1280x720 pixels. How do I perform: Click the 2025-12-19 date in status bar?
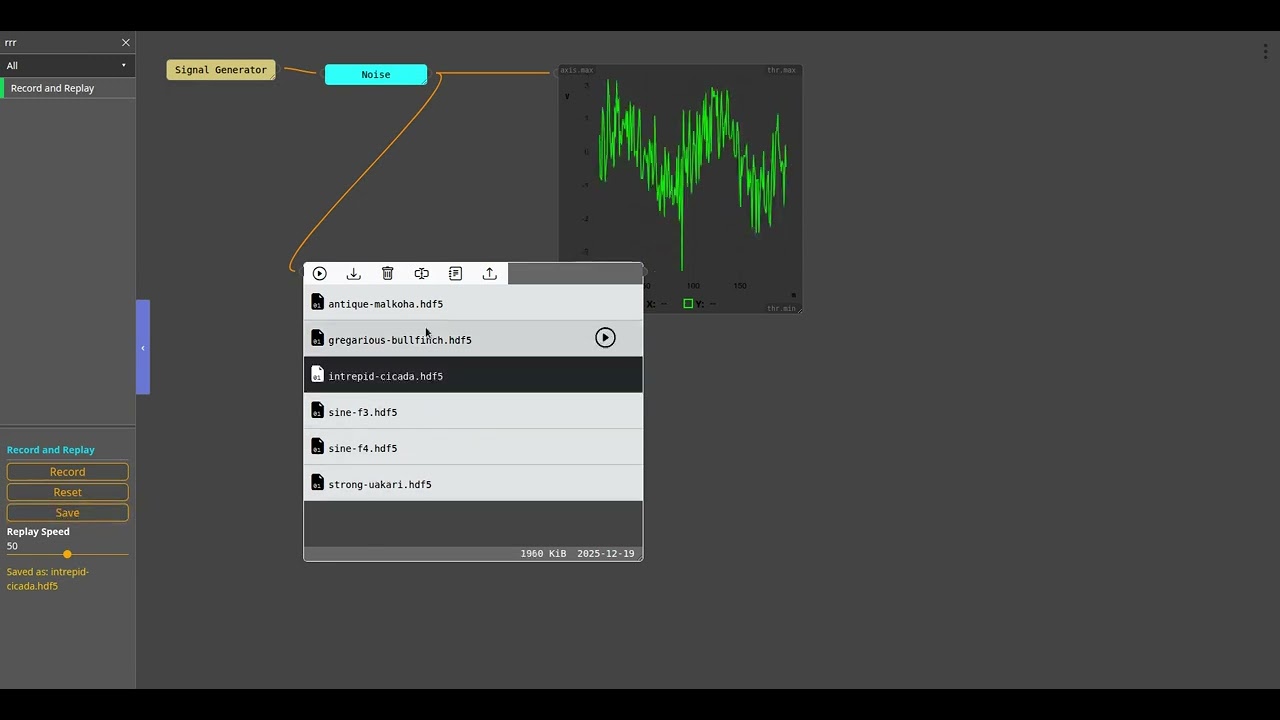pos(606,553)
